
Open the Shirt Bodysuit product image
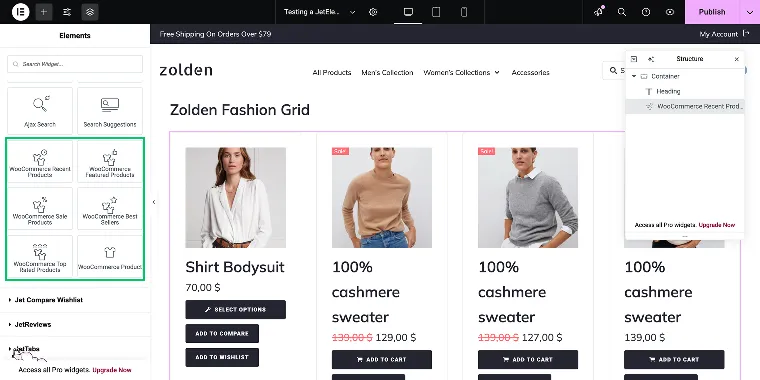tap(236, 198)
